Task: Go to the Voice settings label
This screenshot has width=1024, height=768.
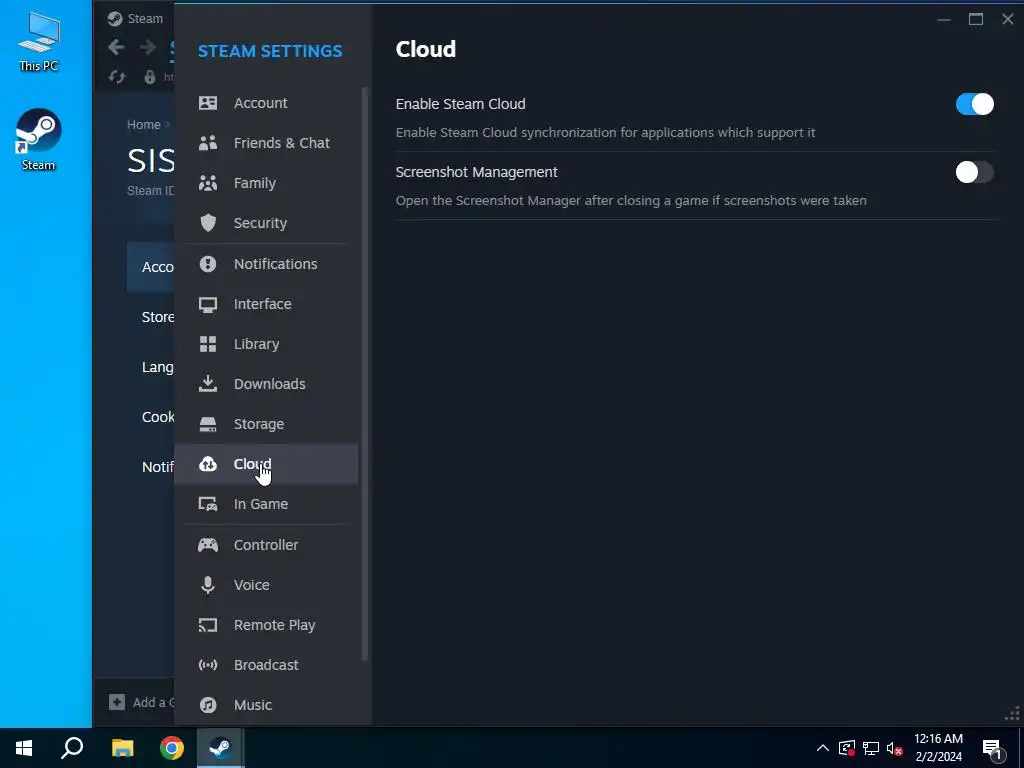Action: coord(251,585)
